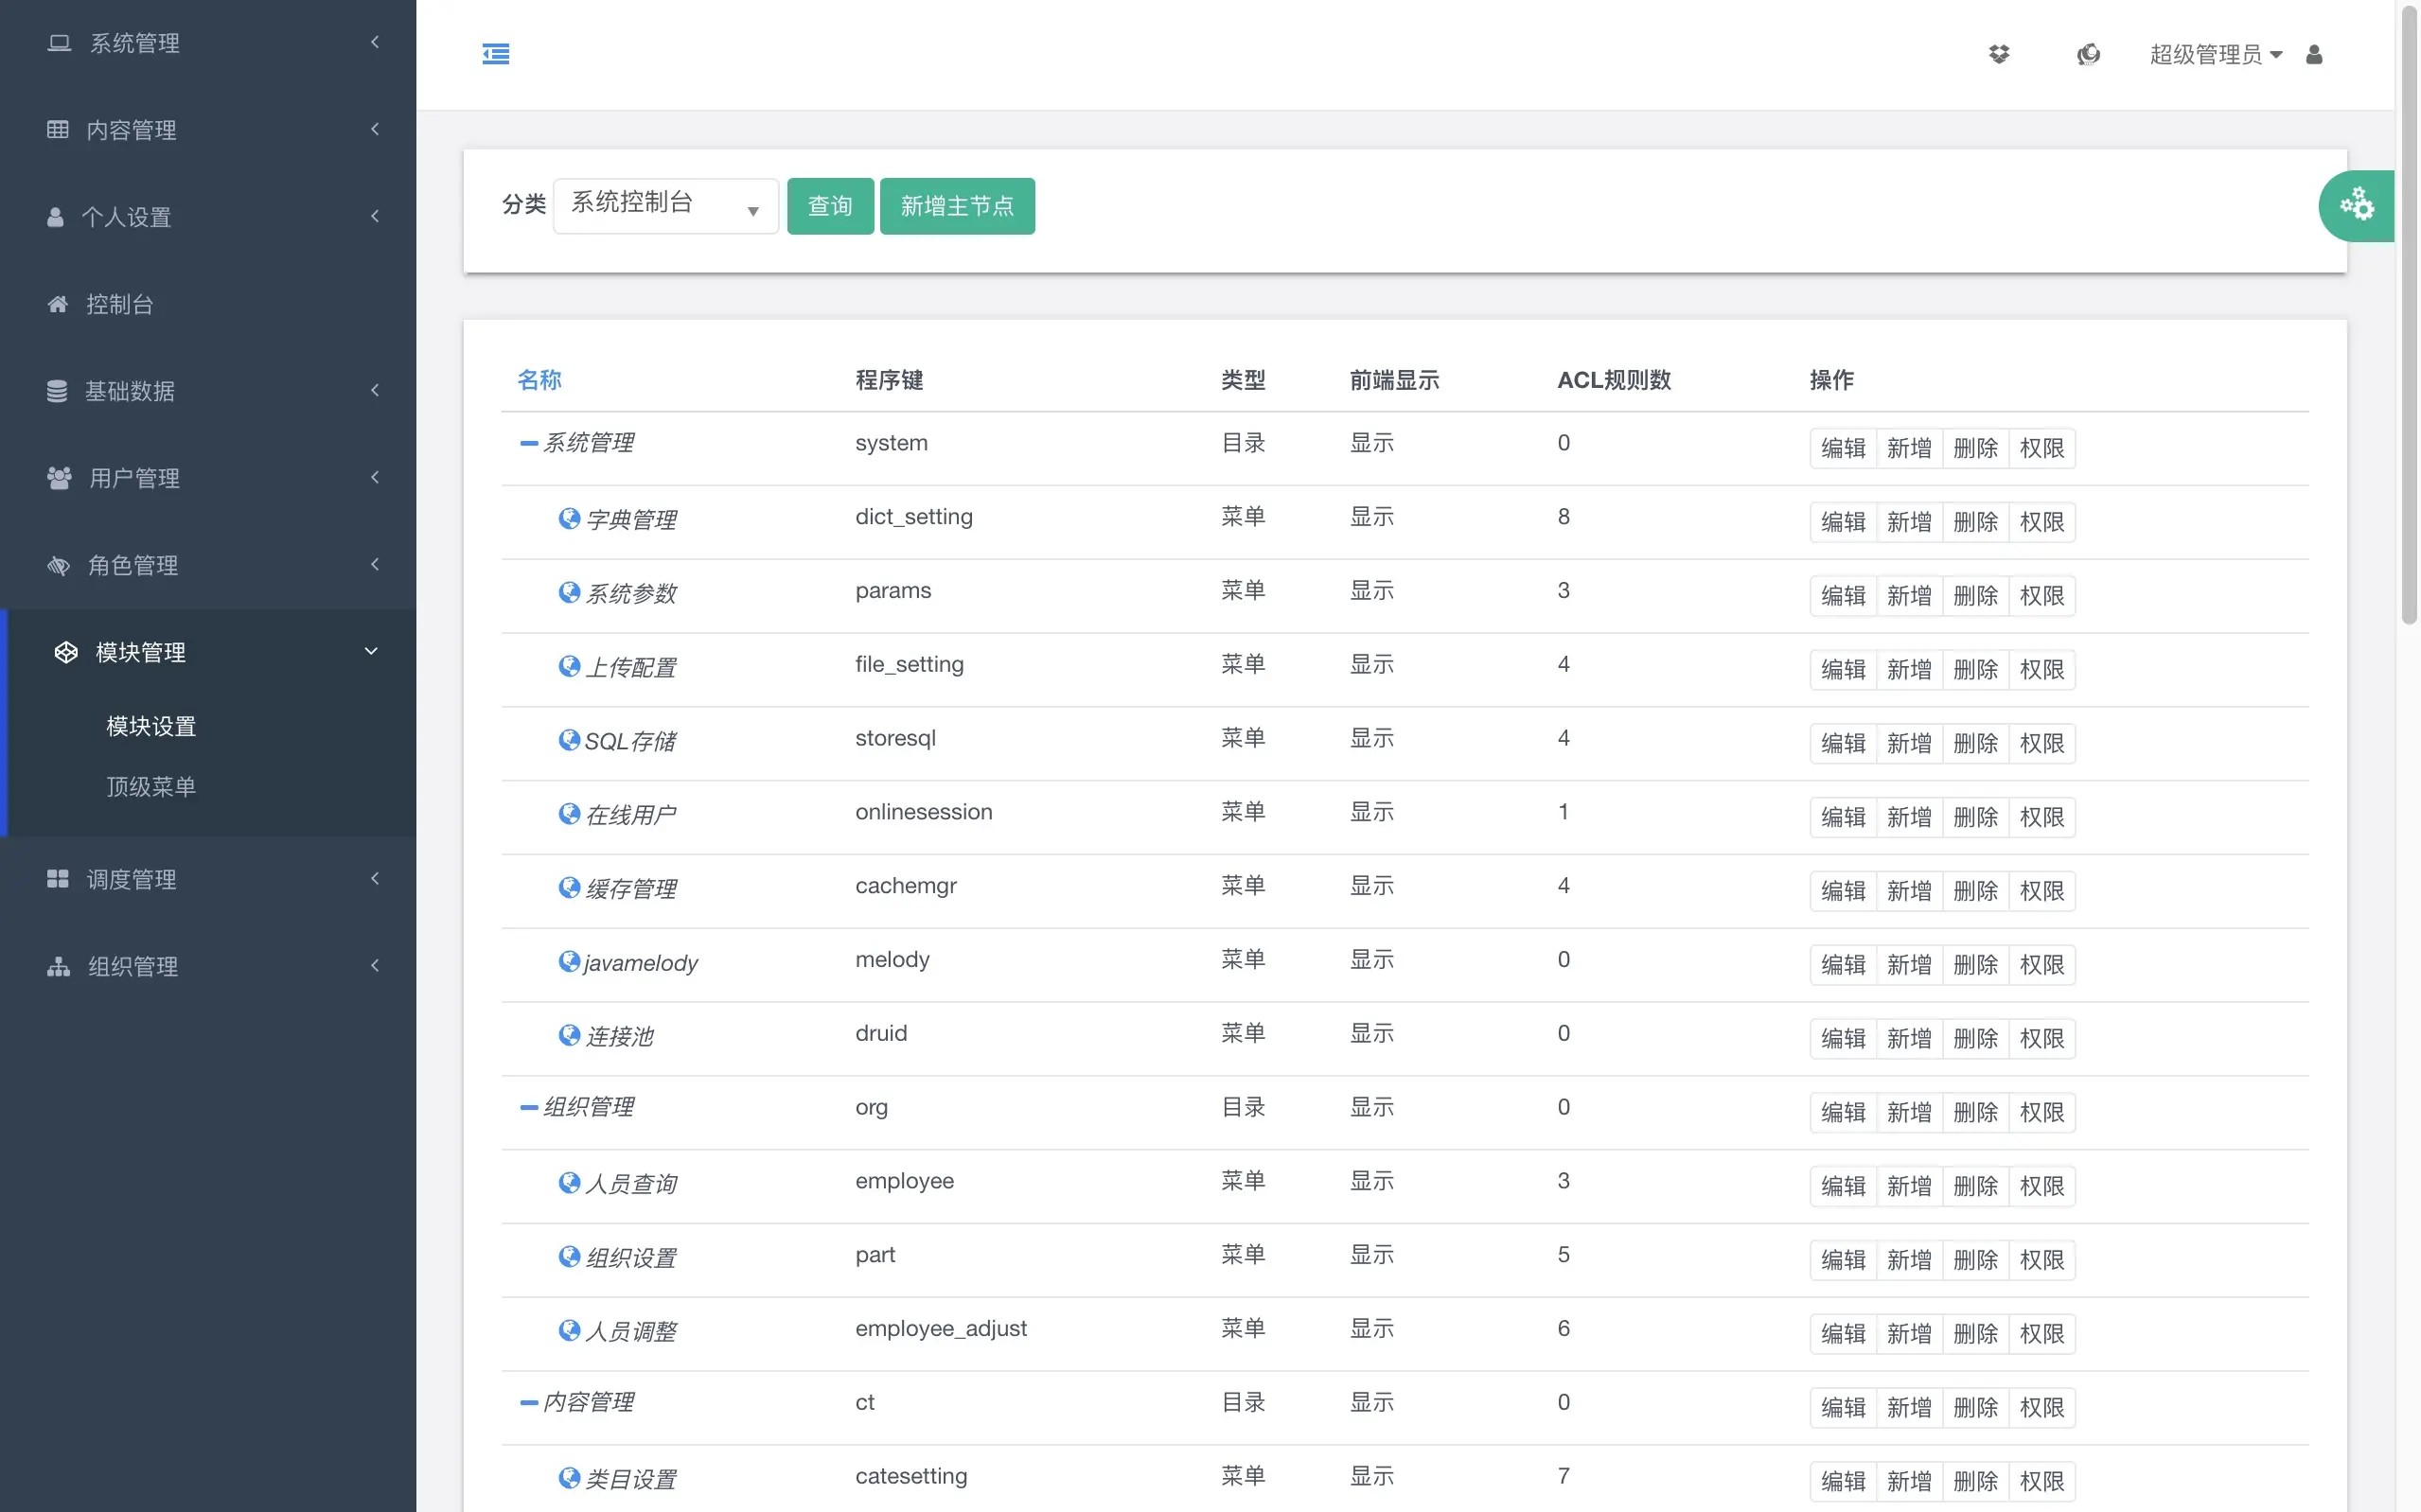Click 编辑 in the druid row
2421x1512 pixels.
coord(1843,1038)
